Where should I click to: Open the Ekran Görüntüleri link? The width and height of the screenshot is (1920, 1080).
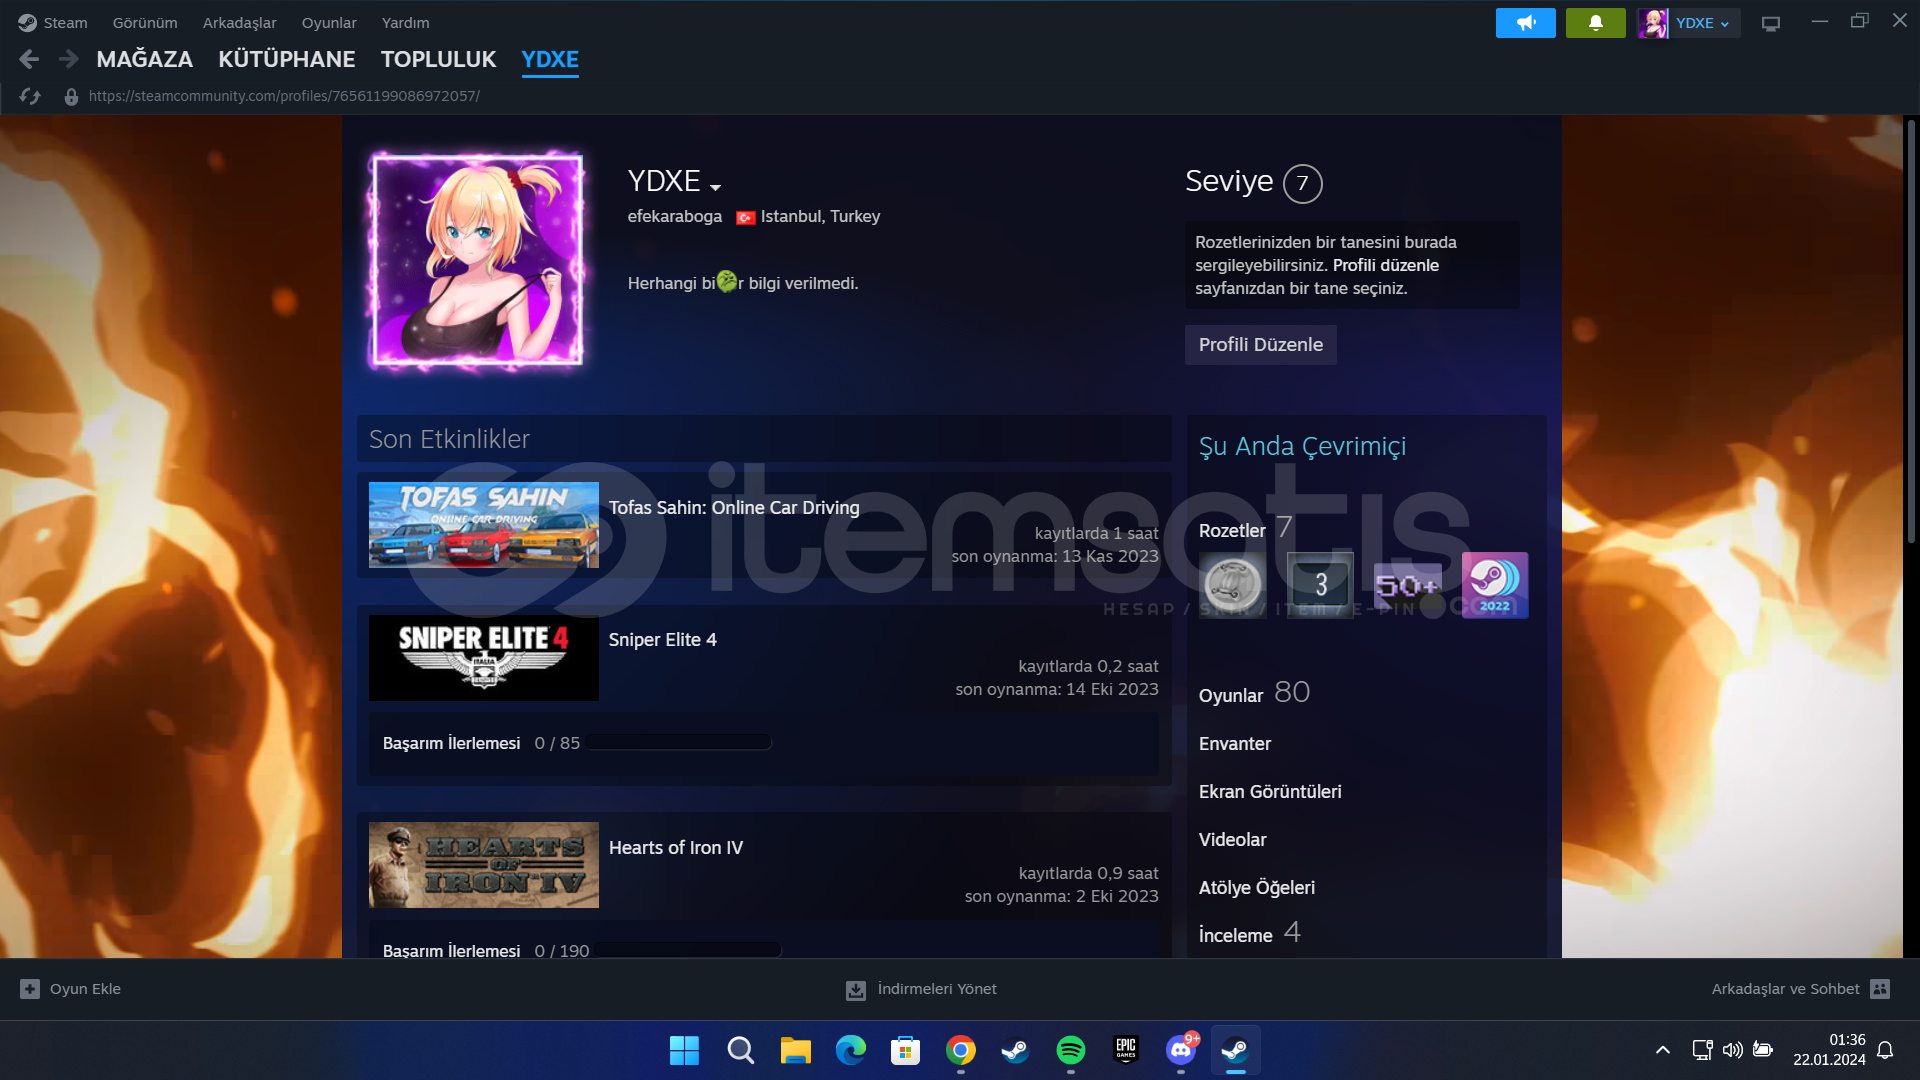click(1270, 792)
